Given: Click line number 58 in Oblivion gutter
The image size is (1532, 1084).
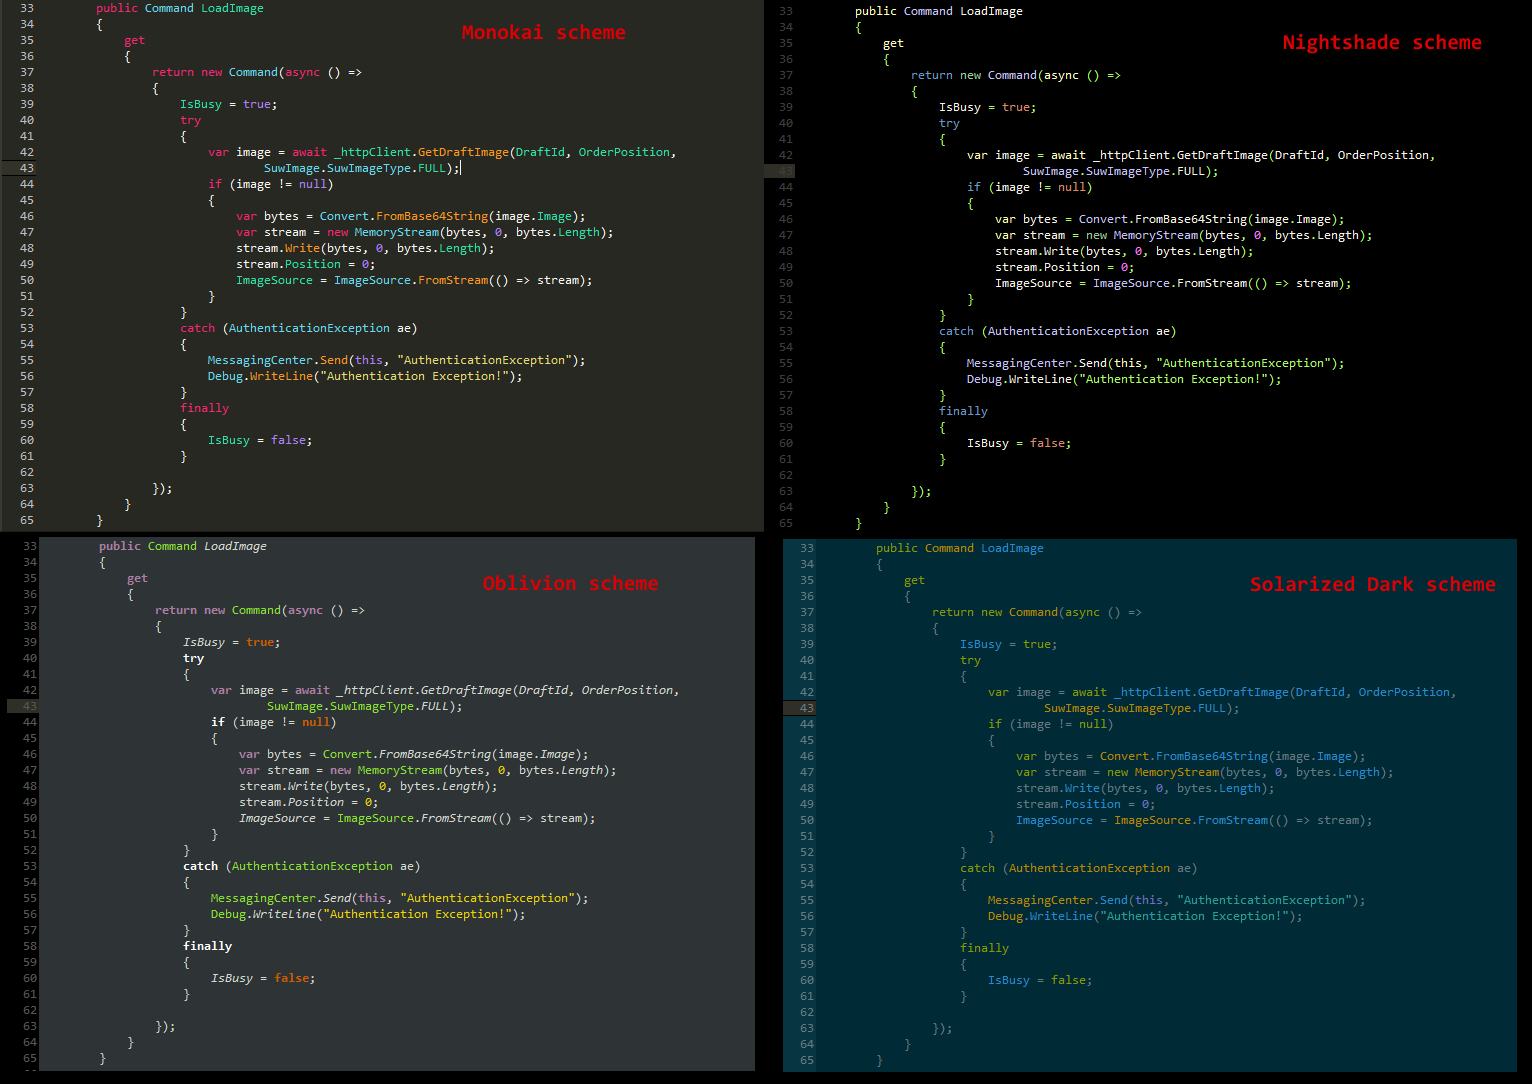Looking at the screenshot, I should (29, 946).
